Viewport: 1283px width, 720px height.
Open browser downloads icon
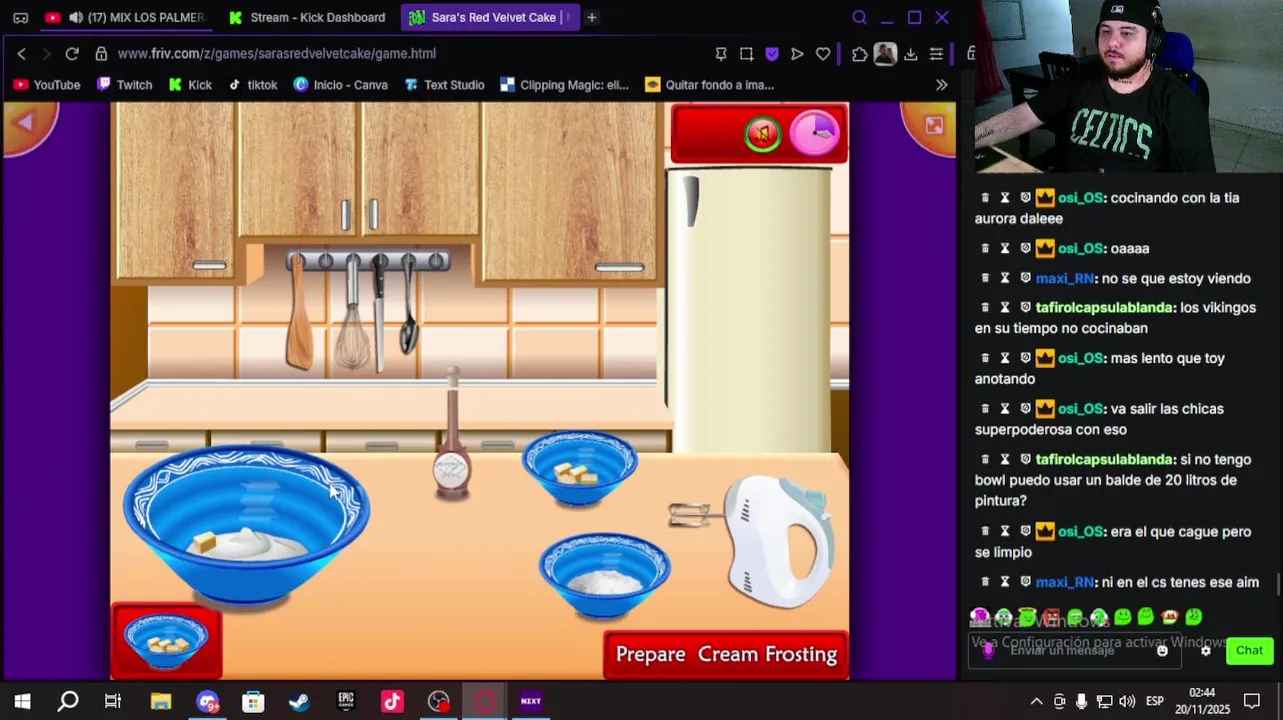[x=910, y=54]
